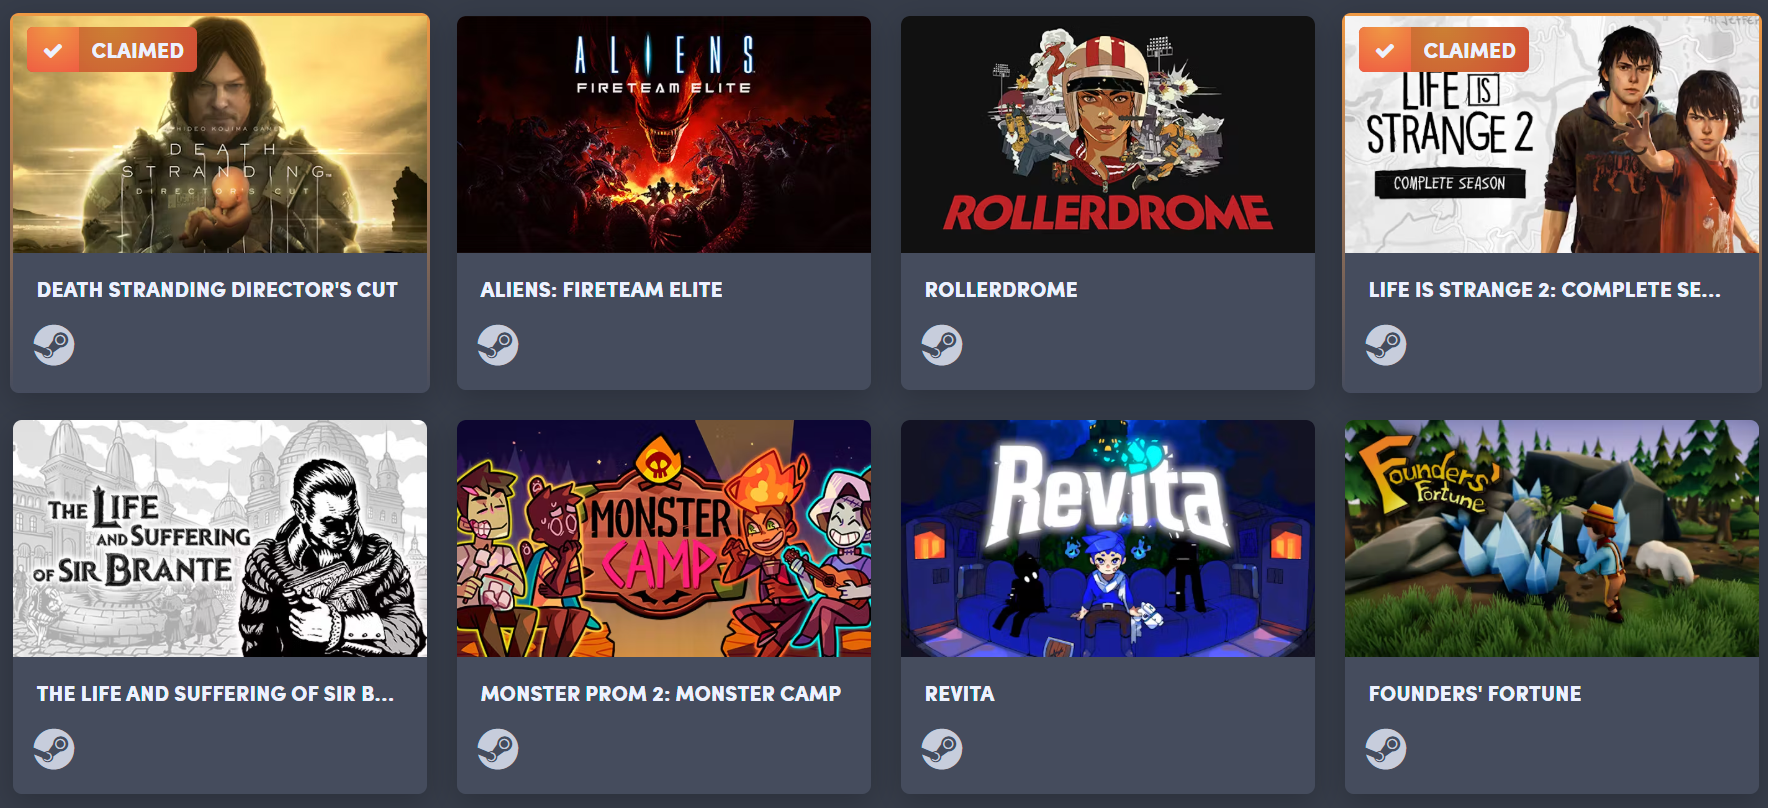
Task: Open the Sir Brante cover art thumbnail
Action: (x=220, y=538)
